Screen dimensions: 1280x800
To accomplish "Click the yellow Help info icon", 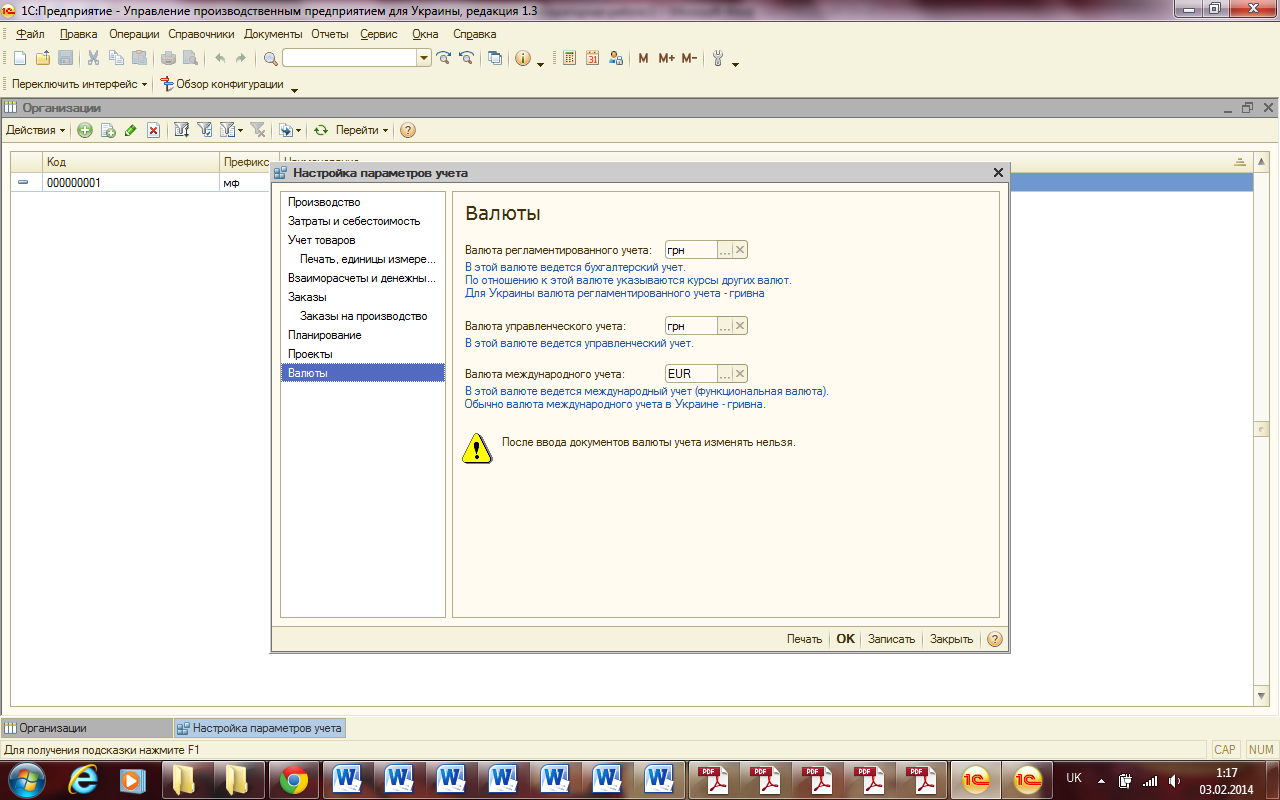I will click(x=523, y=58).
